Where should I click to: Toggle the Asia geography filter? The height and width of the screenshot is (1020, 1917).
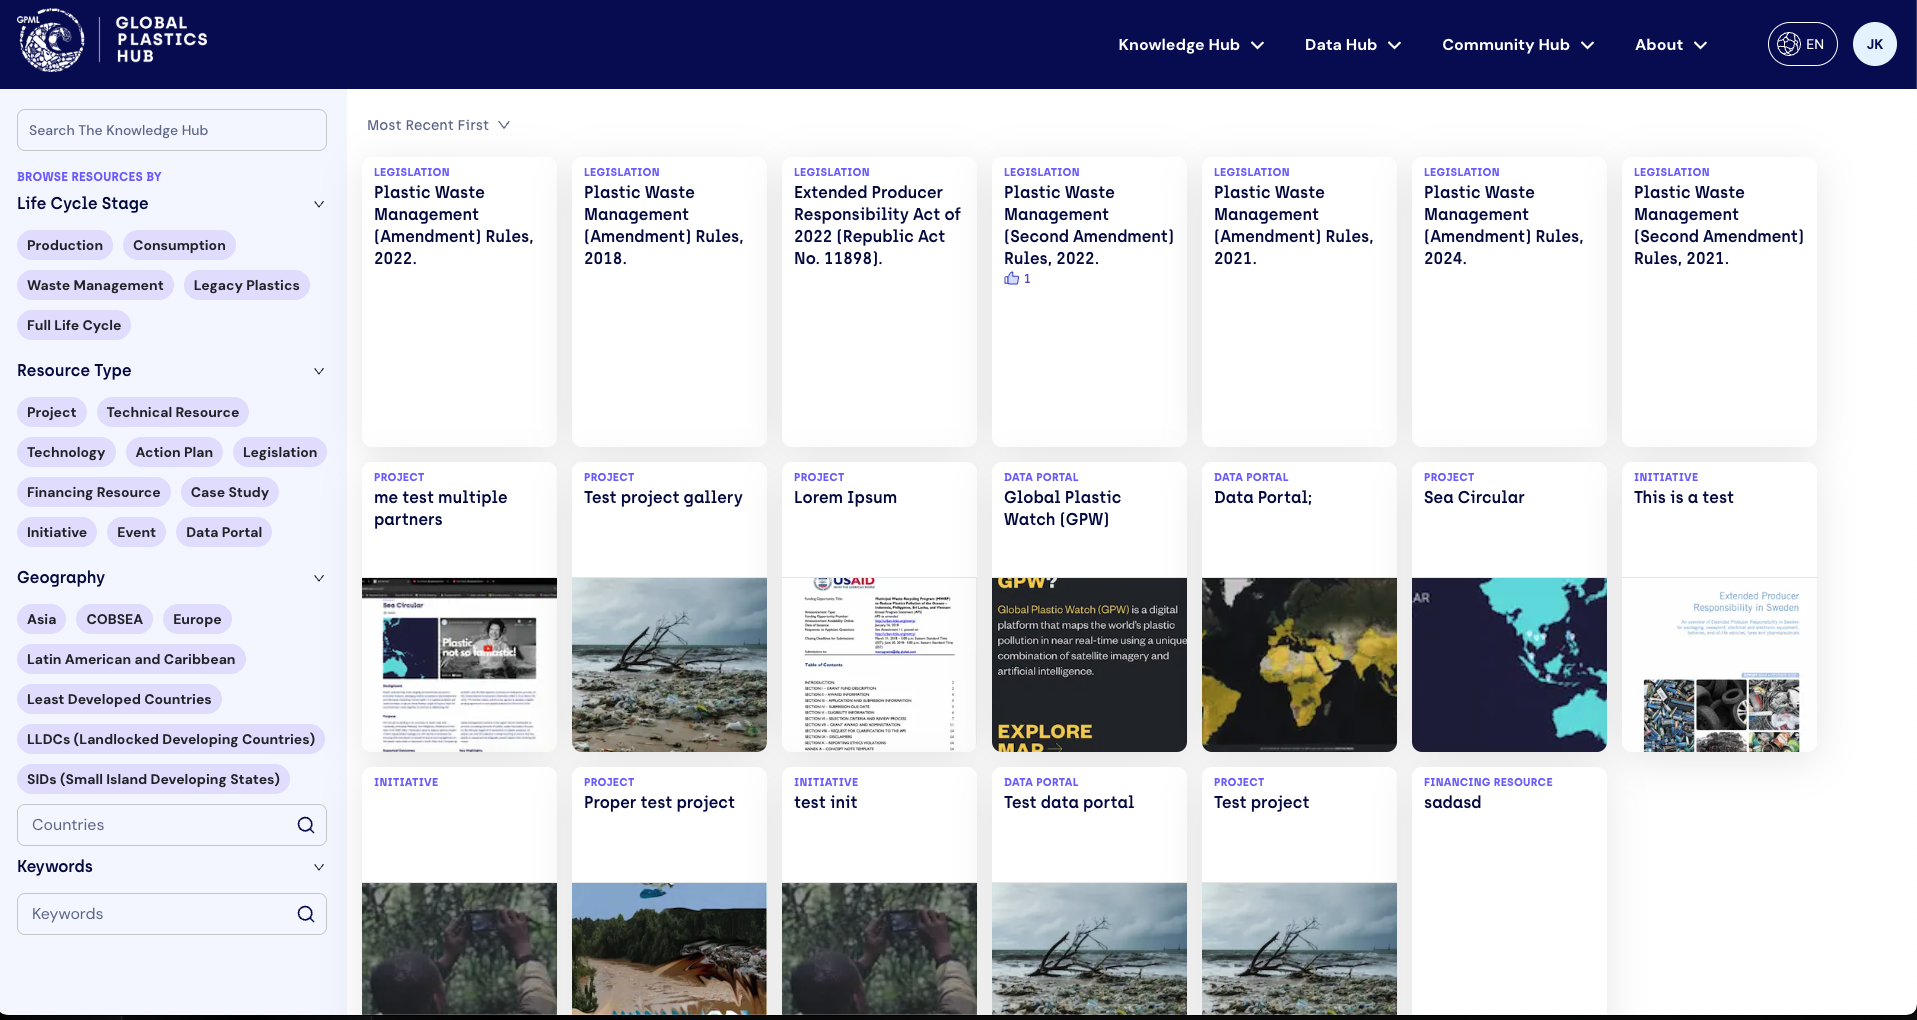tap(41, 619)
